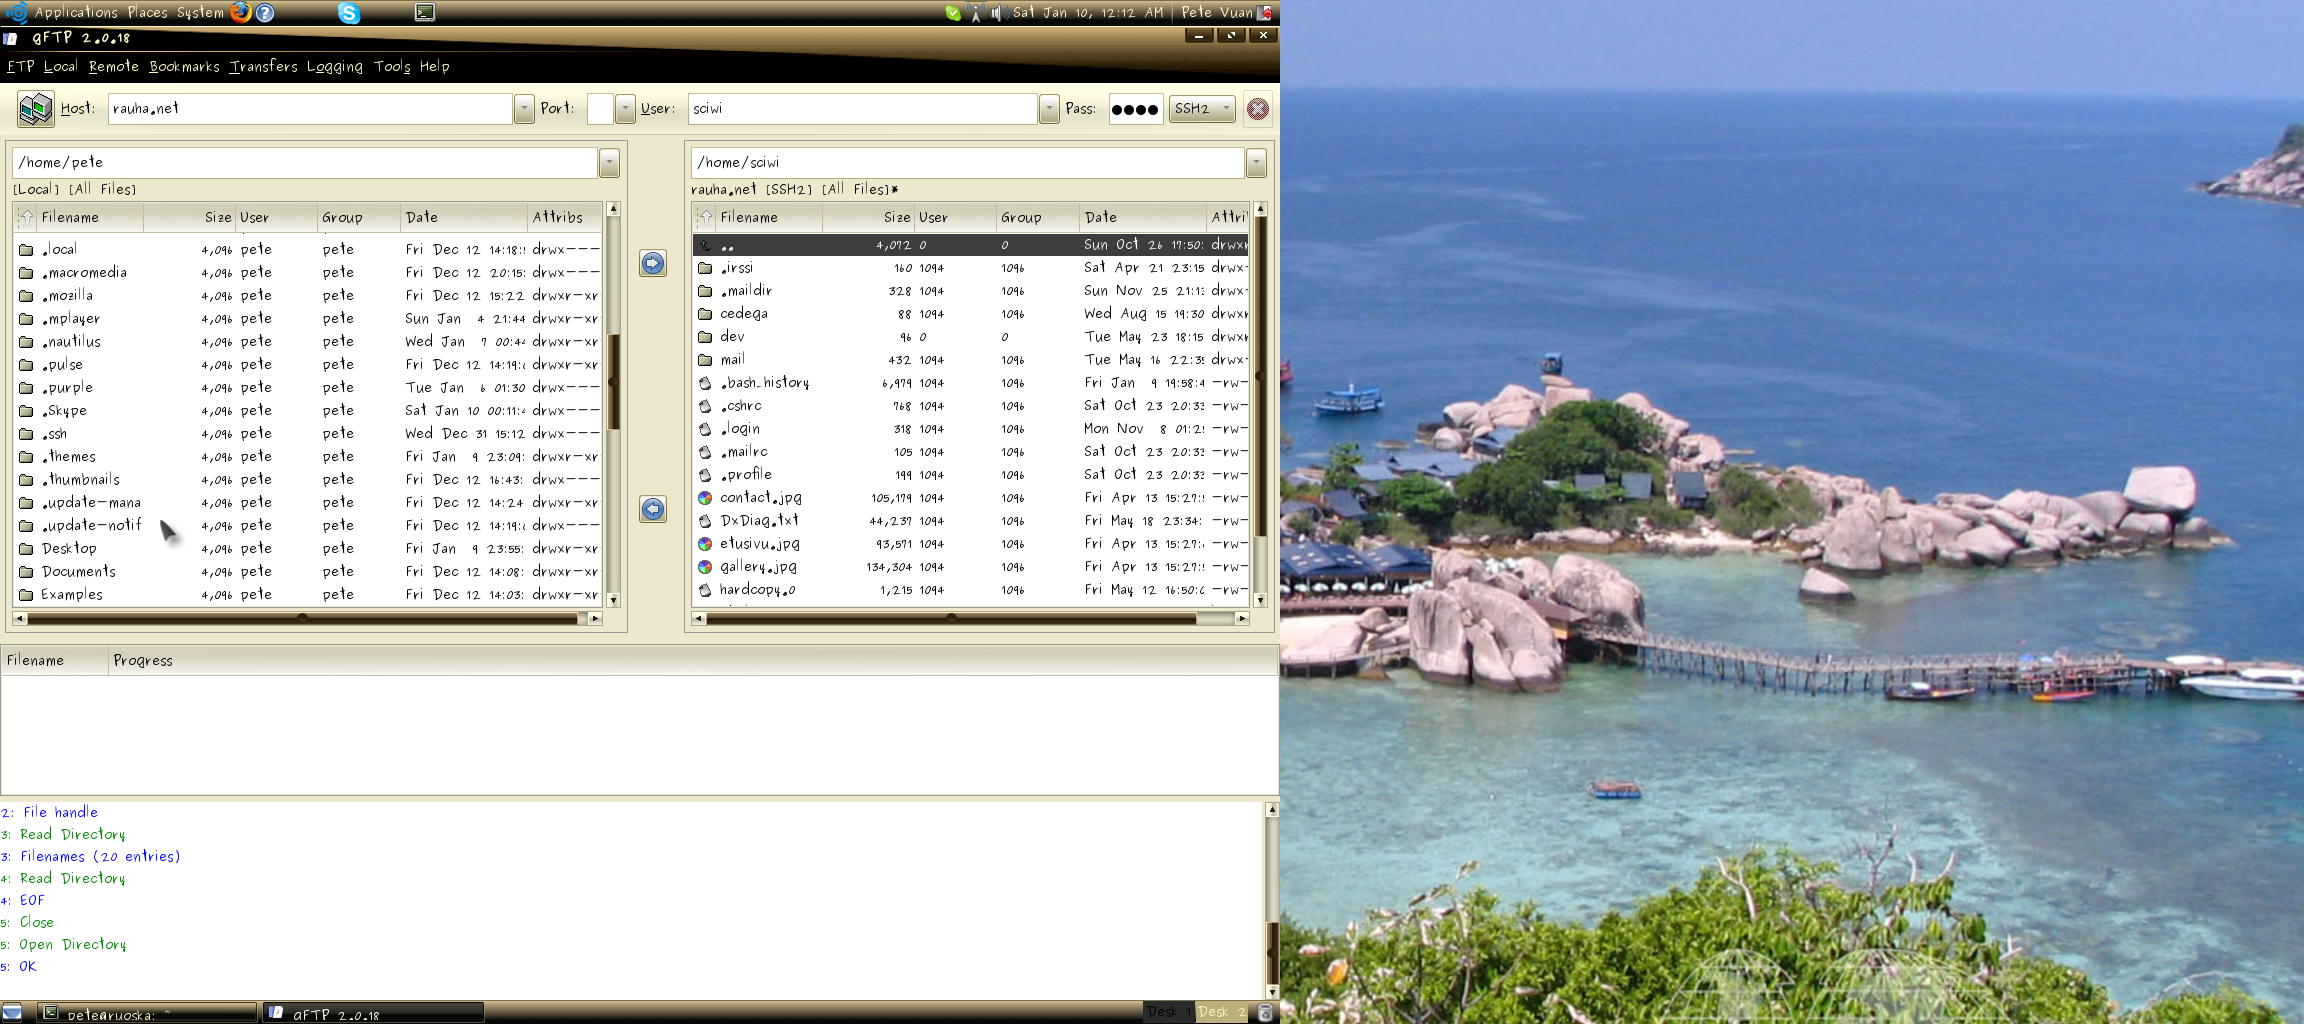Image resolution: width=2304 pixels, height=1024 pixels.
Task: Open the Transfers menu
Action: coord(263,67)
